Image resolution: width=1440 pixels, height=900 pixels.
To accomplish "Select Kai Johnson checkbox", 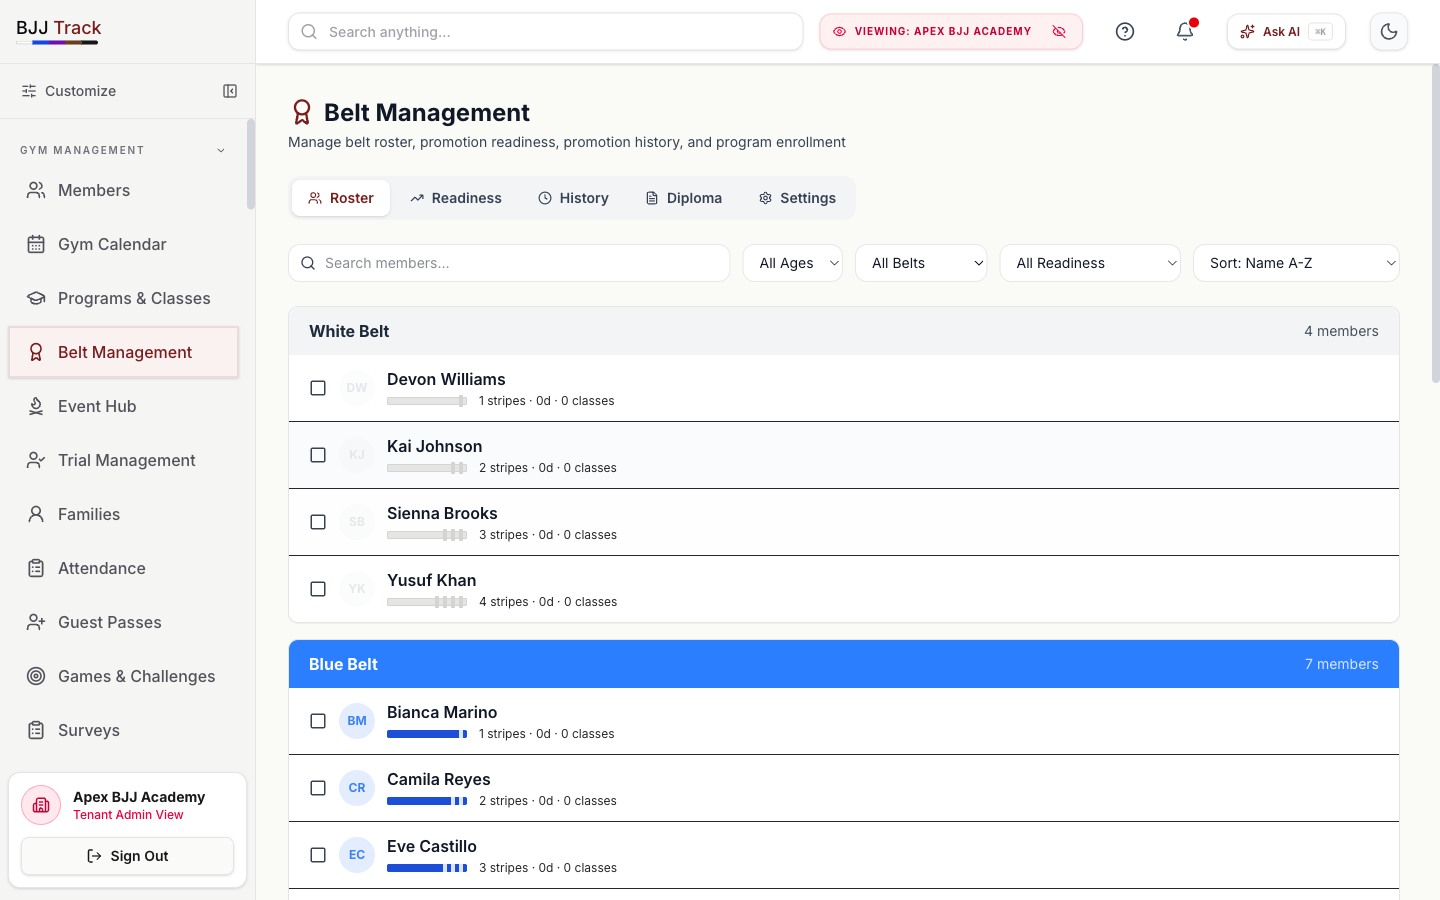I will coord(318,455).
